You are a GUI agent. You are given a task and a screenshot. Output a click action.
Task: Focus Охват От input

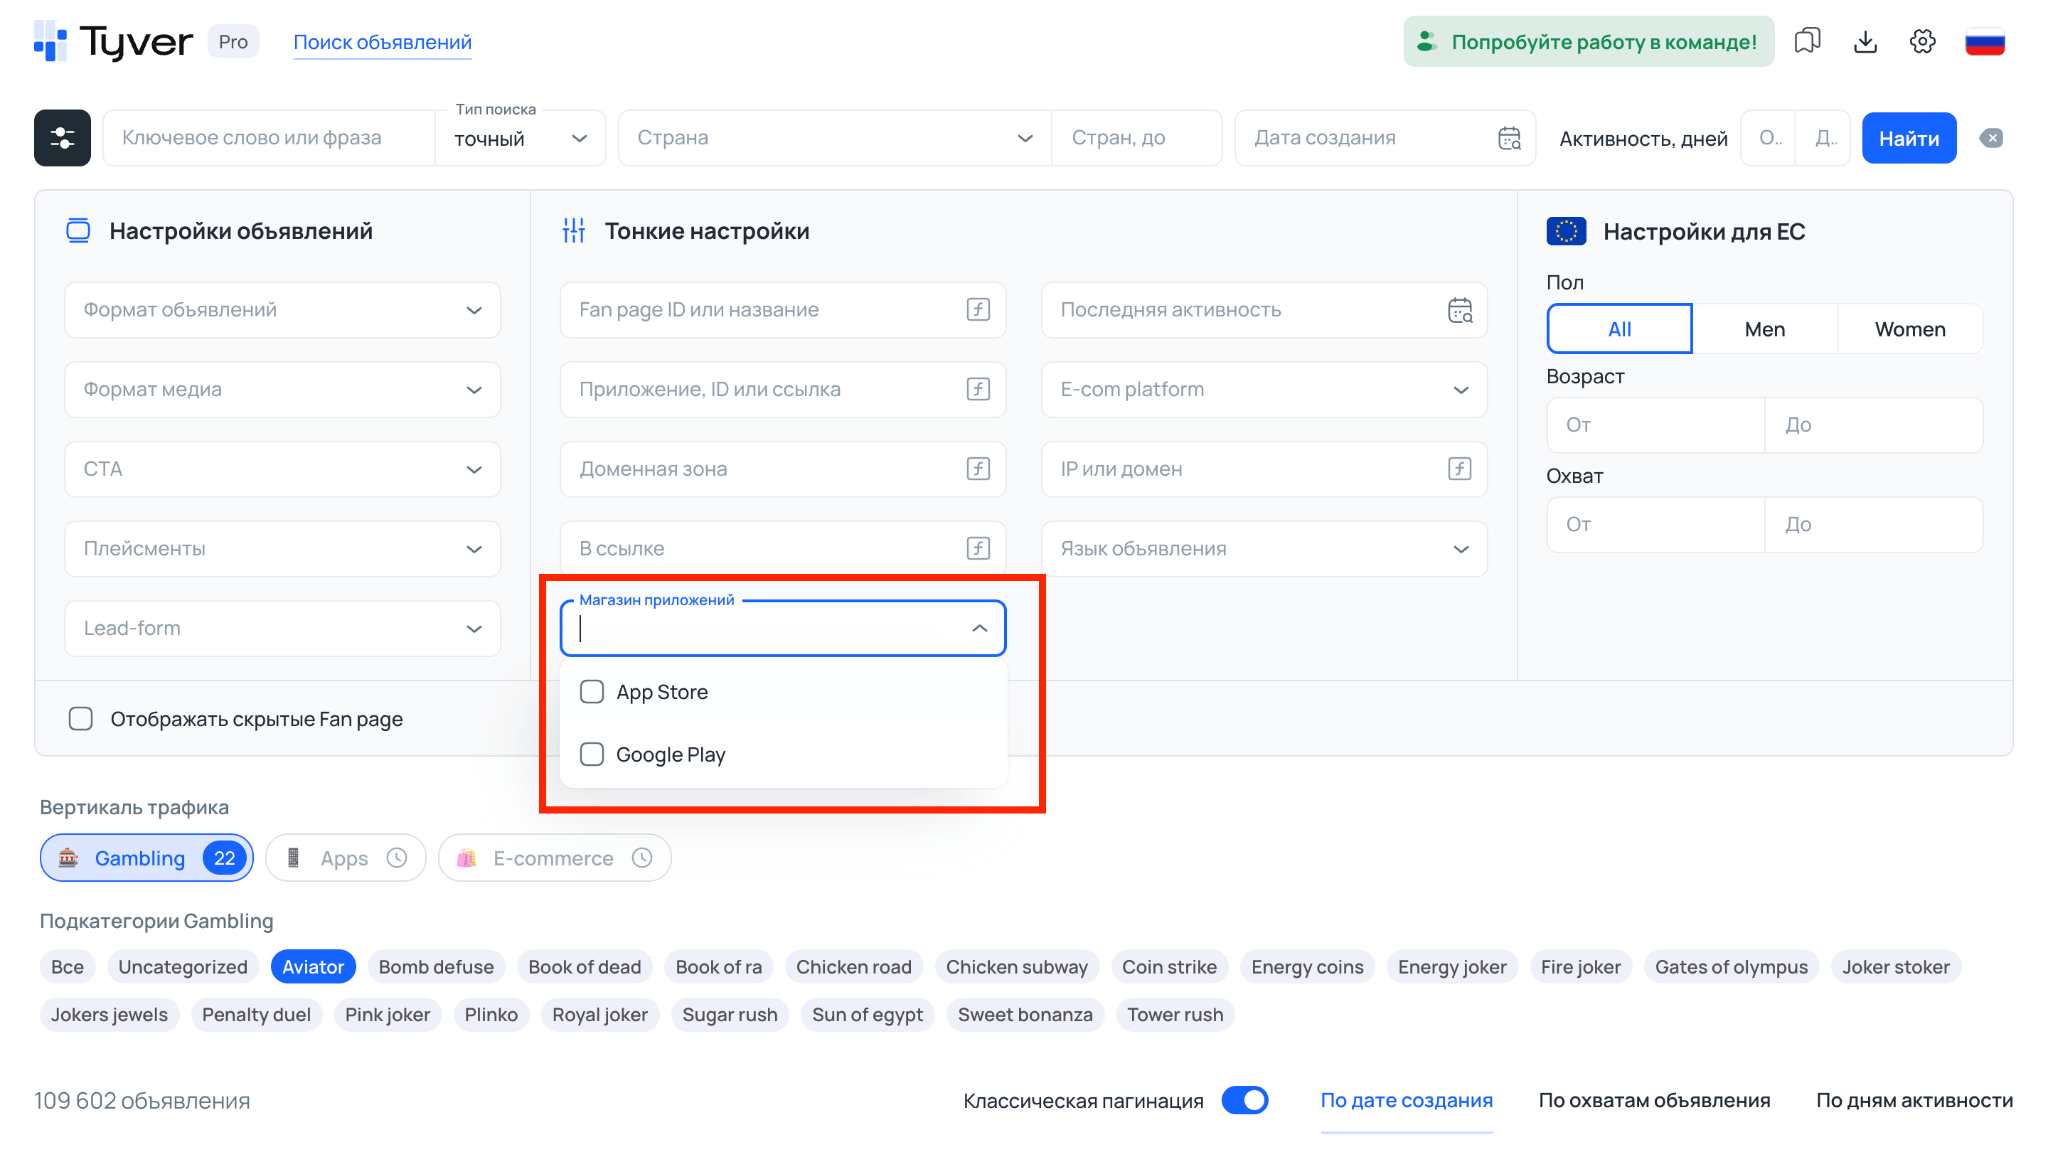tap(1655, 524)
